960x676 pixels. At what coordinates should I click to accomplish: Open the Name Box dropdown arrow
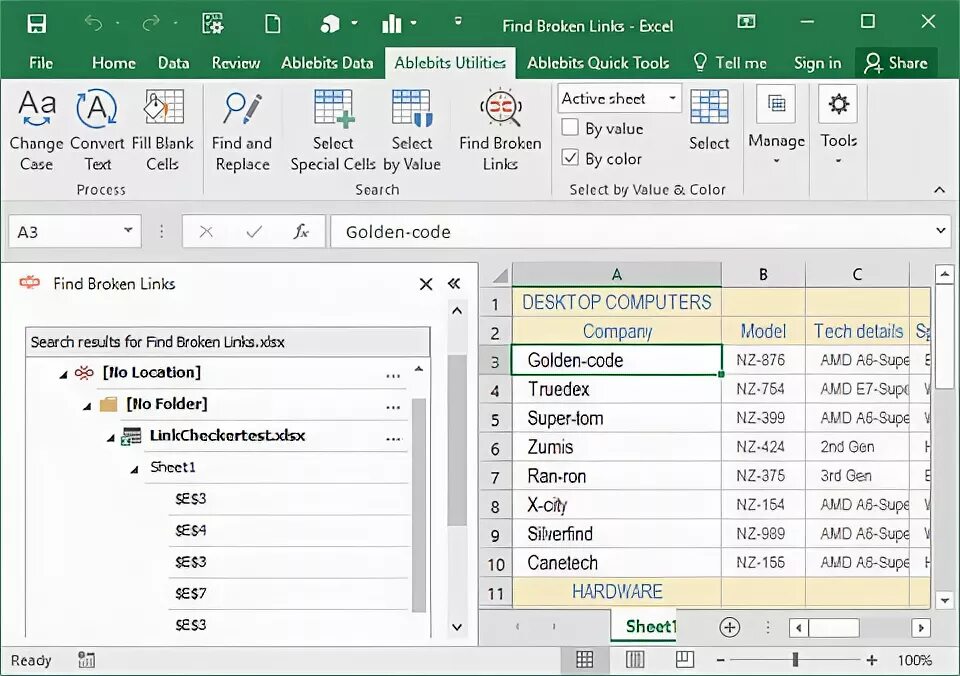128,231
